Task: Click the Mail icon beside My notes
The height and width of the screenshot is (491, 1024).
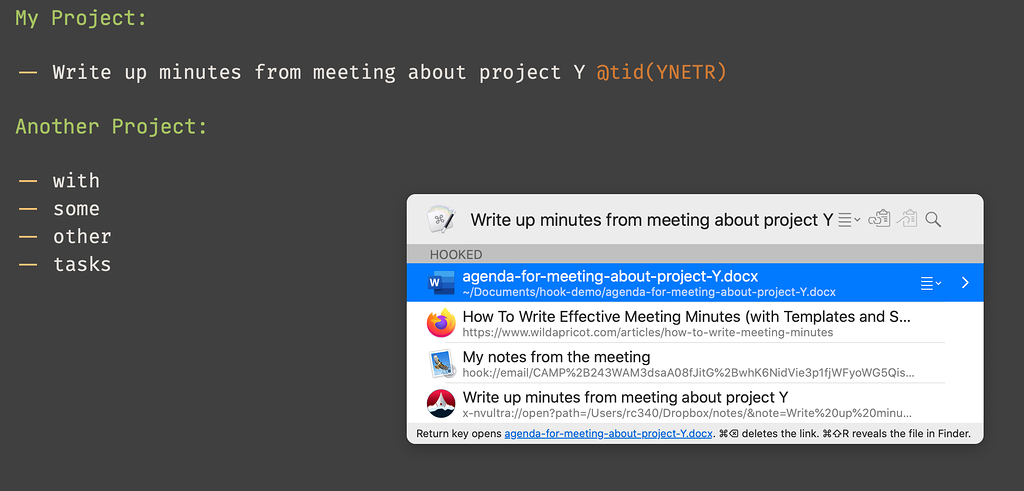Action: 441,364
